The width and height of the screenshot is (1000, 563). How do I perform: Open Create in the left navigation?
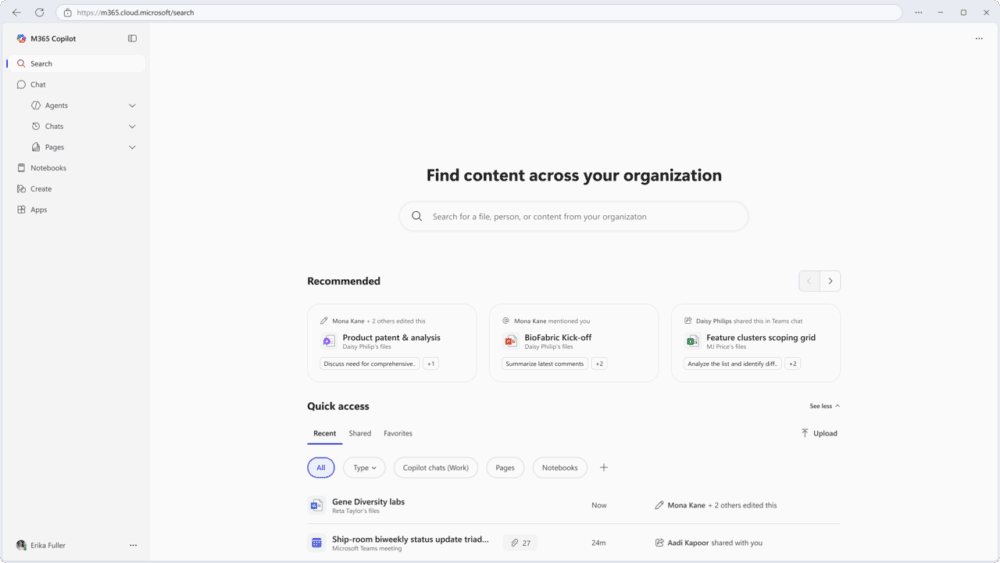pyautogui.click(x=76, y=189)
